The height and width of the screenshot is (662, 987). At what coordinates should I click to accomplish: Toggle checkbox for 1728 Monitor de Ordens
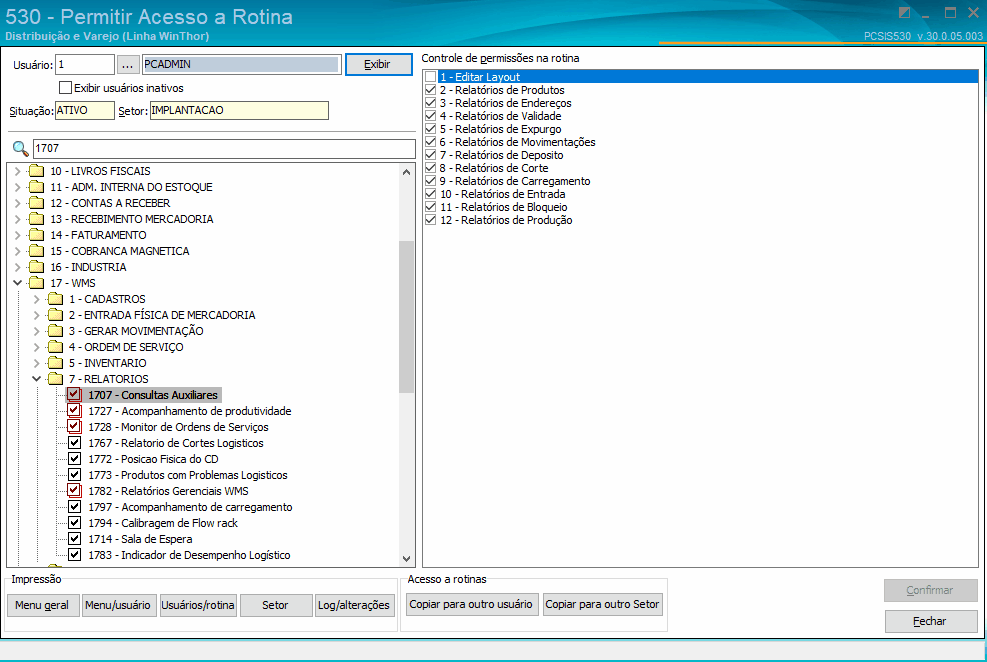[x=74, y=427]
